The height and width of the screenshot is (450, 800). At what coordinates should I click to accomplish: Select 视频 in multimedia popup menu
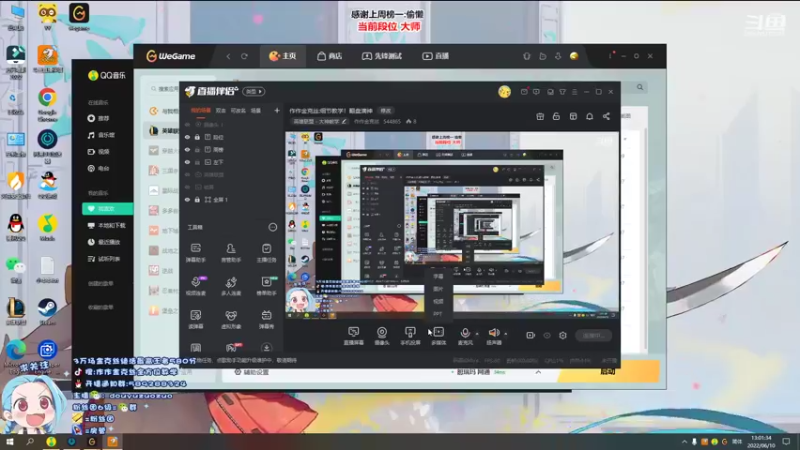438,301
